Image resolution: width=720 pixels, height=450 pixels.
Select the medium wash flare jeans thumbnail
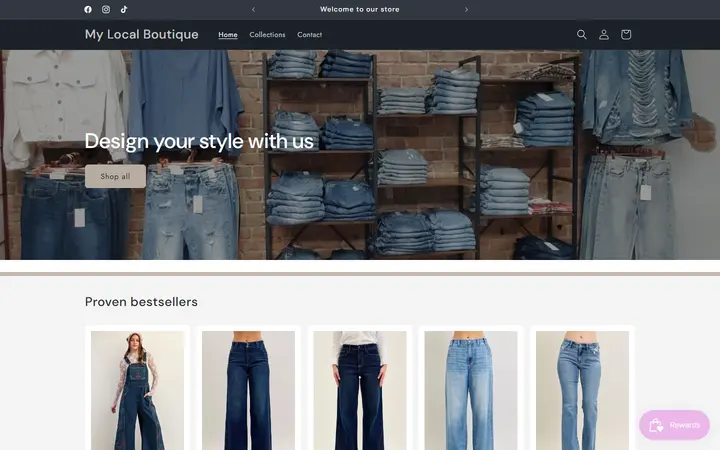click(x=582, y=390)
